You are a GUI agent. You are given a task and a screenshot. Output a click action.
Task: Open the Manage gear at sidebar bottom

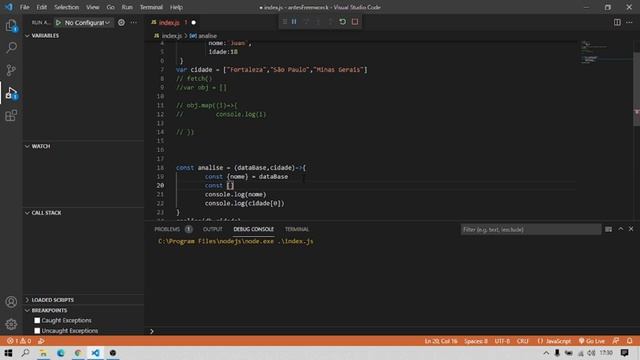tap(11, 324)
